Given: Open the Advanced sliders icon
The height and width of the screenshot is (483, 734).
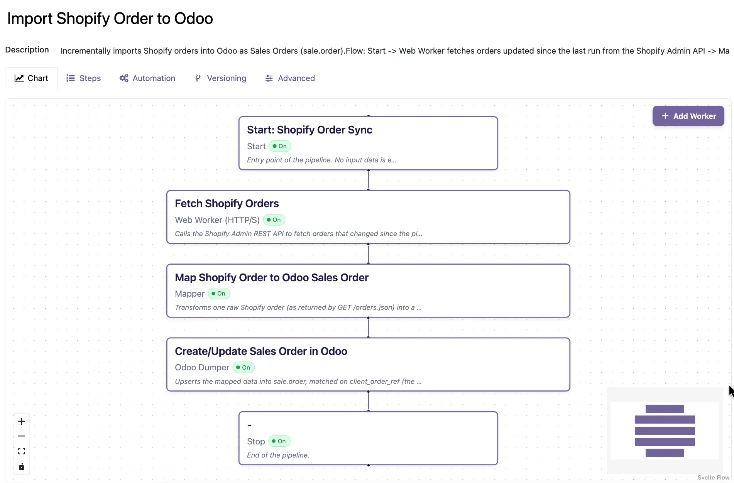Looking at the screenshot, I should point(269,78).
